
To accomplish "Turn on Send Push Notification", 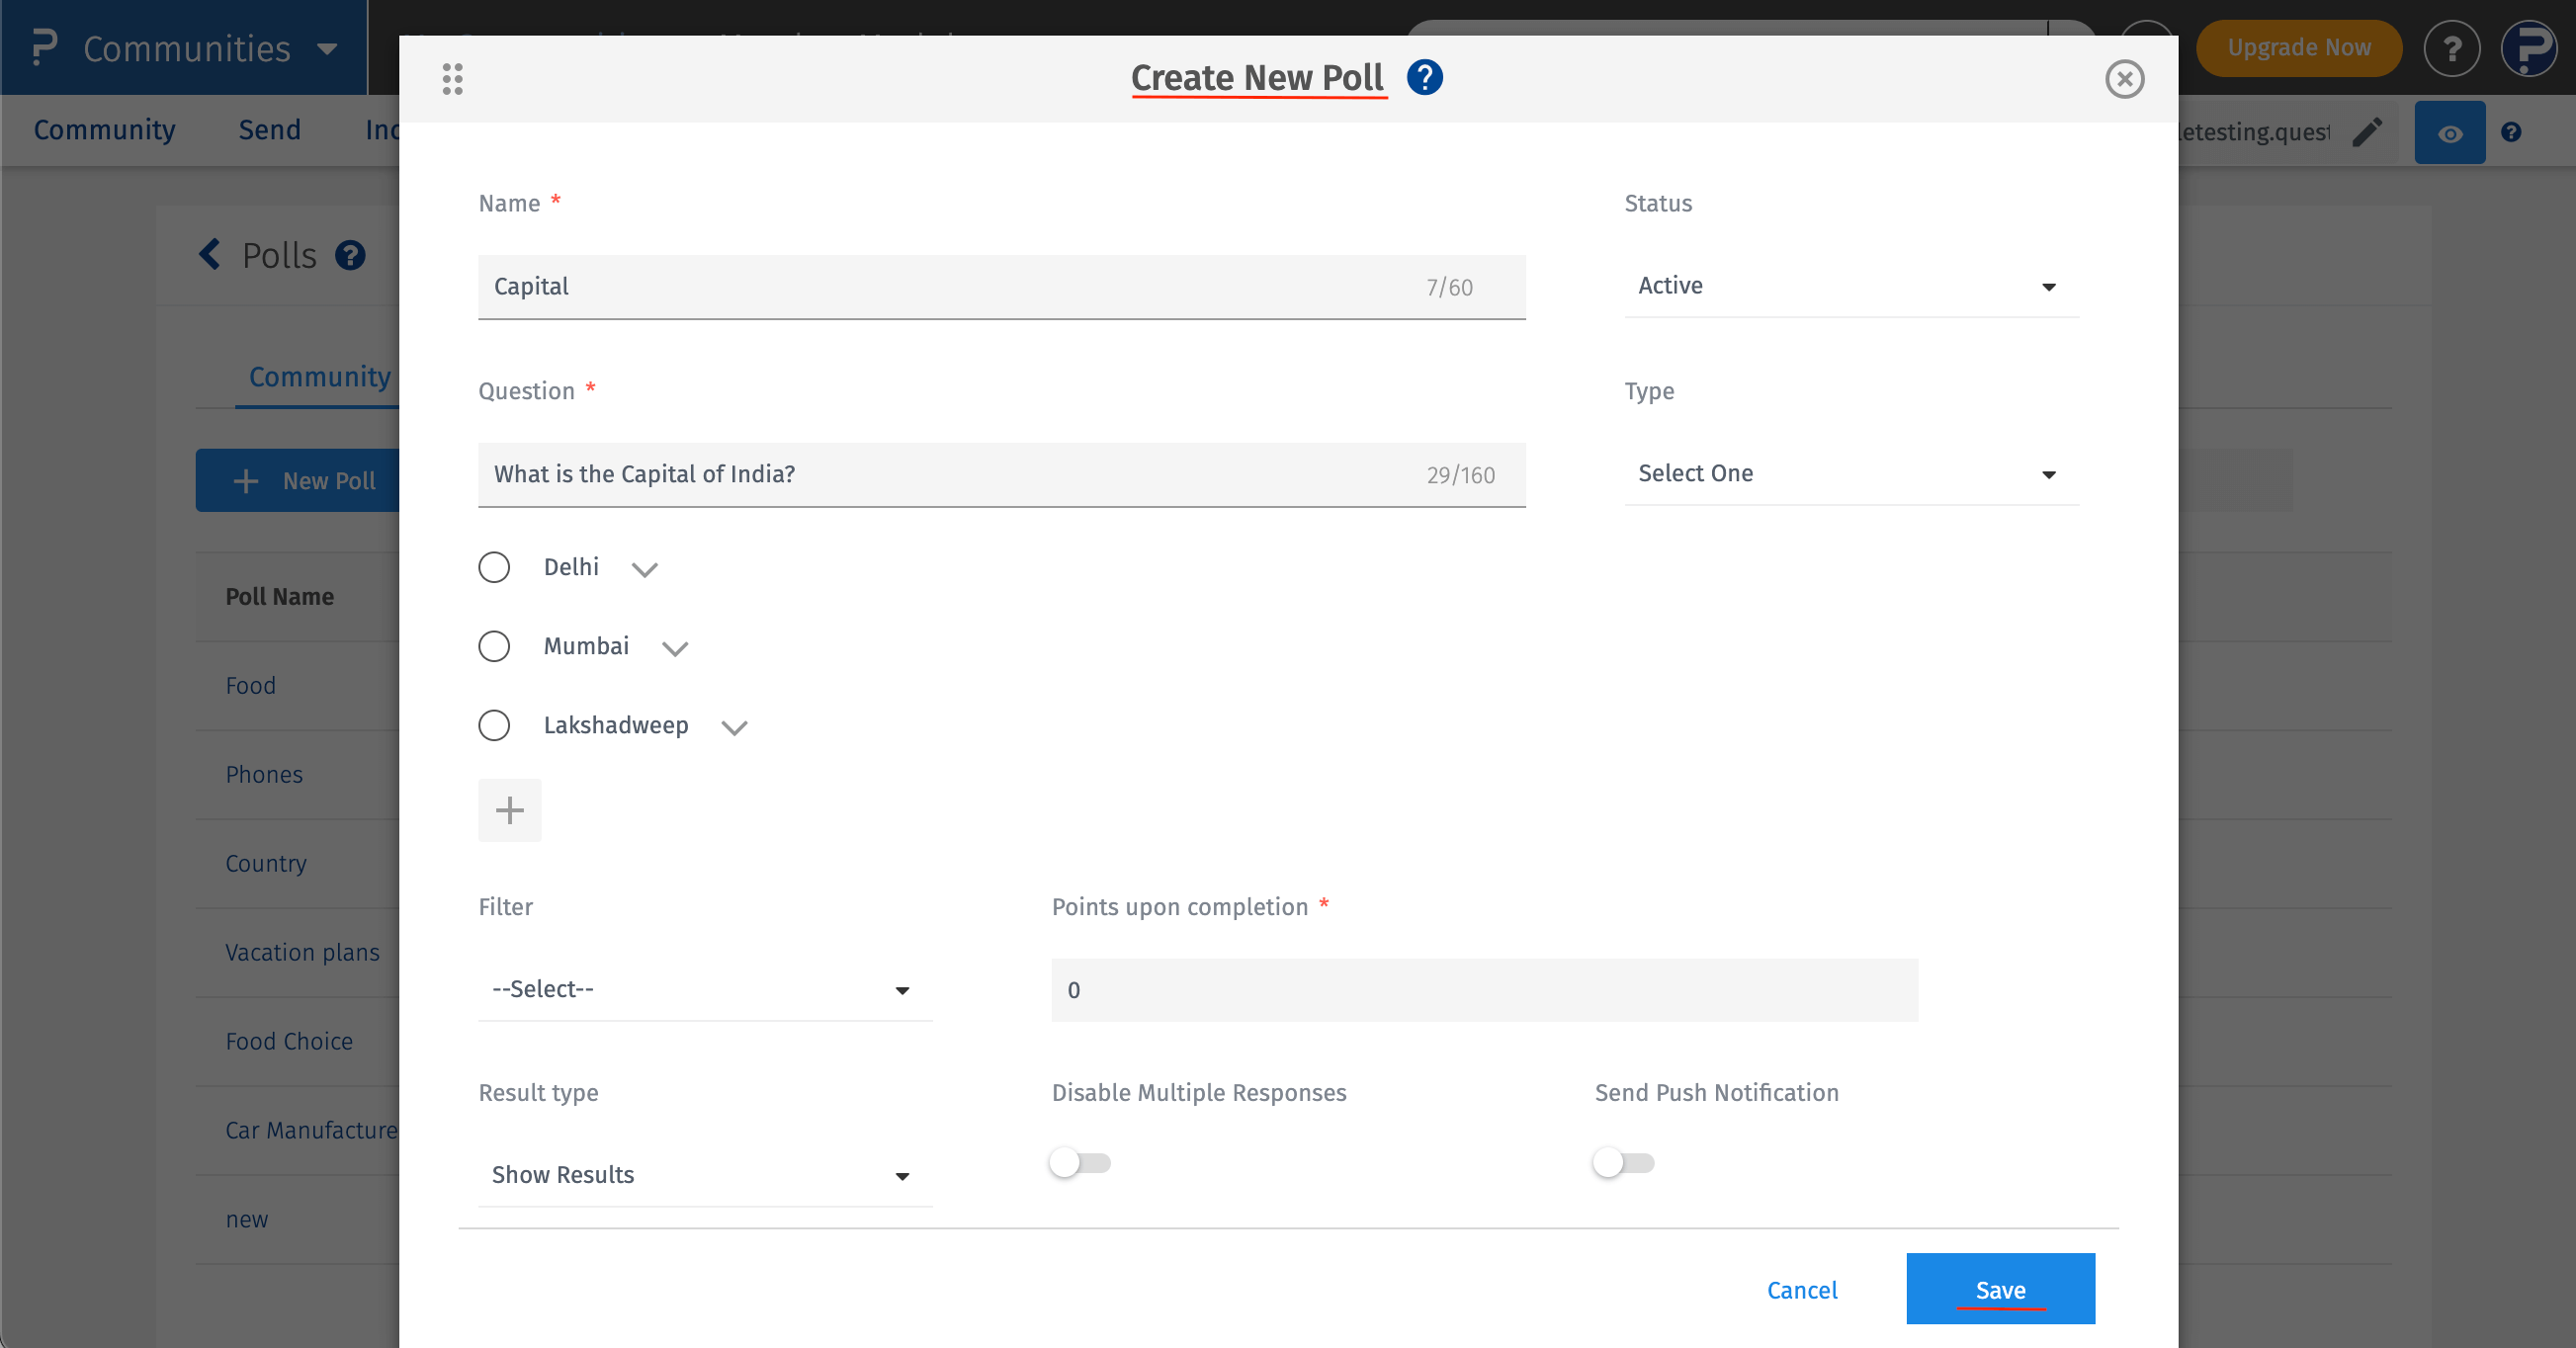I will point(1622,1161).
